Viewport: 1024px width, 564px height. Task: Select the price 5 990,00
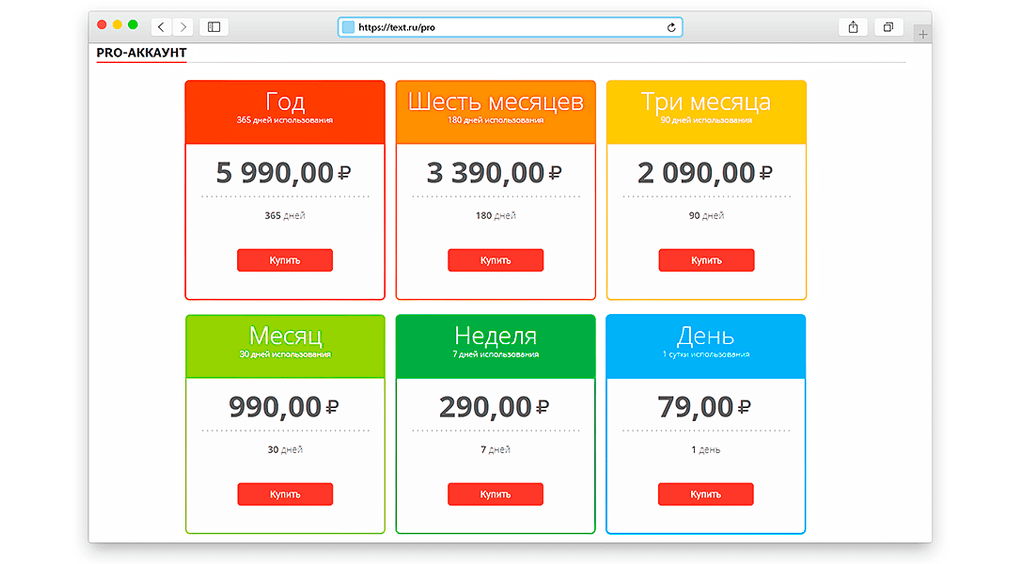(x=283, y=173)
